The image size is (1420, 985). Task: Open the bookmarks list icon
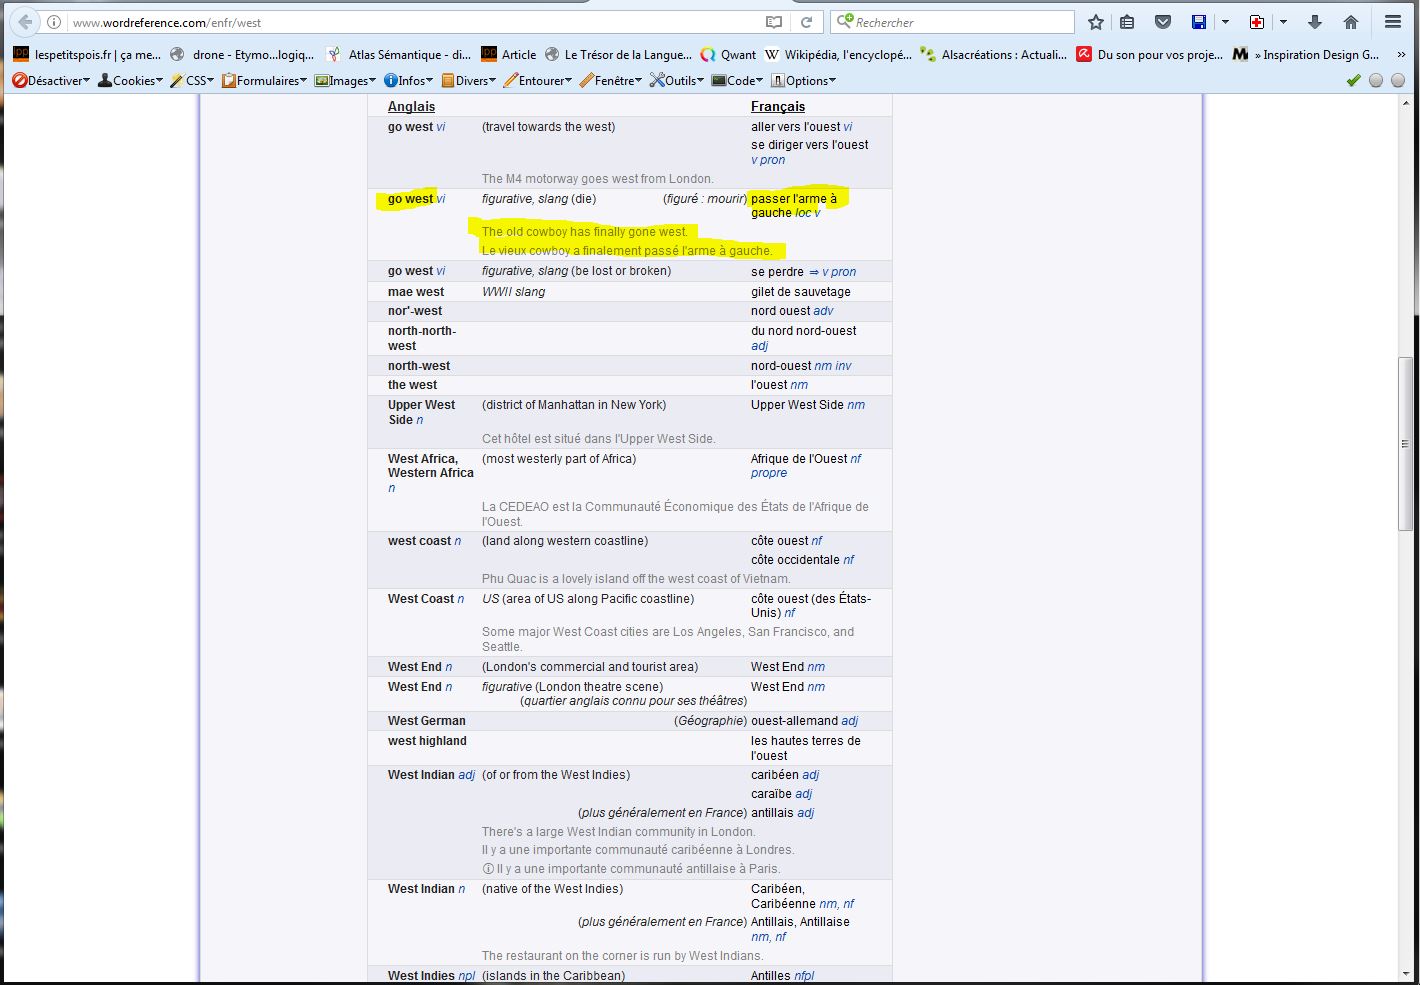coord(1127,22)
